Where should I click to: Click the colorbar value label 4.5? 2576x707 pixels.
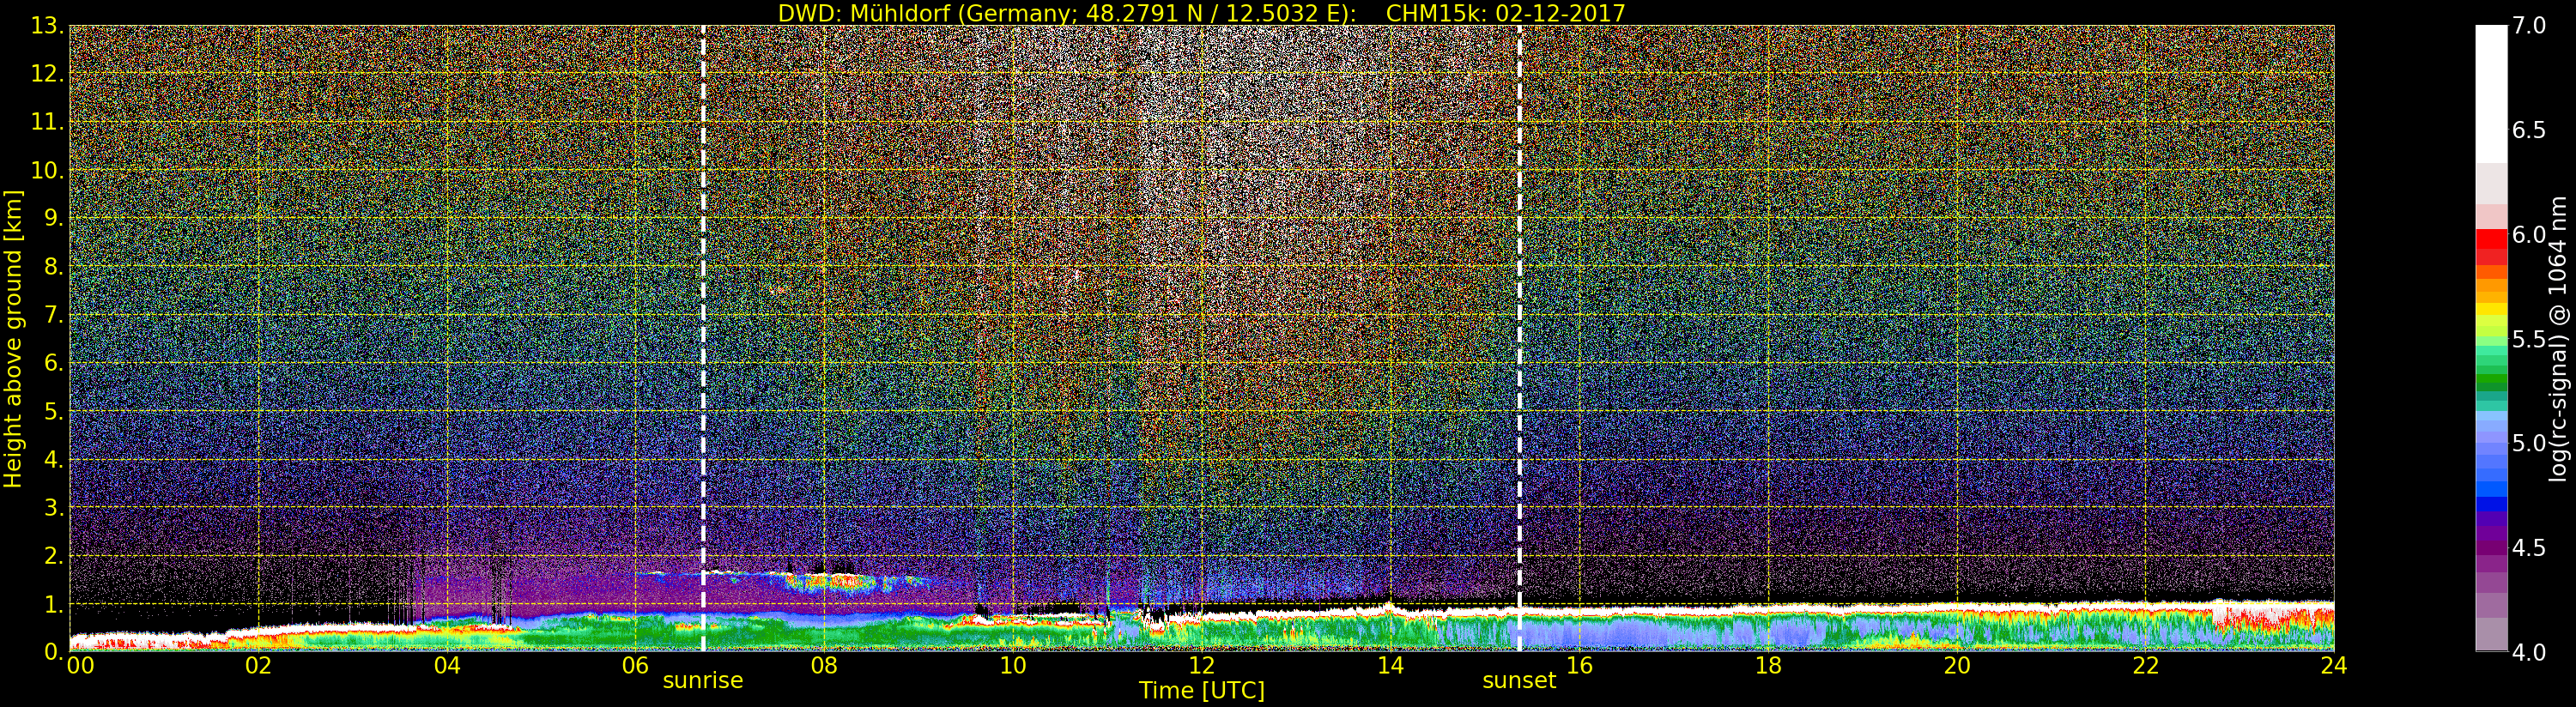coord(2529,547)
